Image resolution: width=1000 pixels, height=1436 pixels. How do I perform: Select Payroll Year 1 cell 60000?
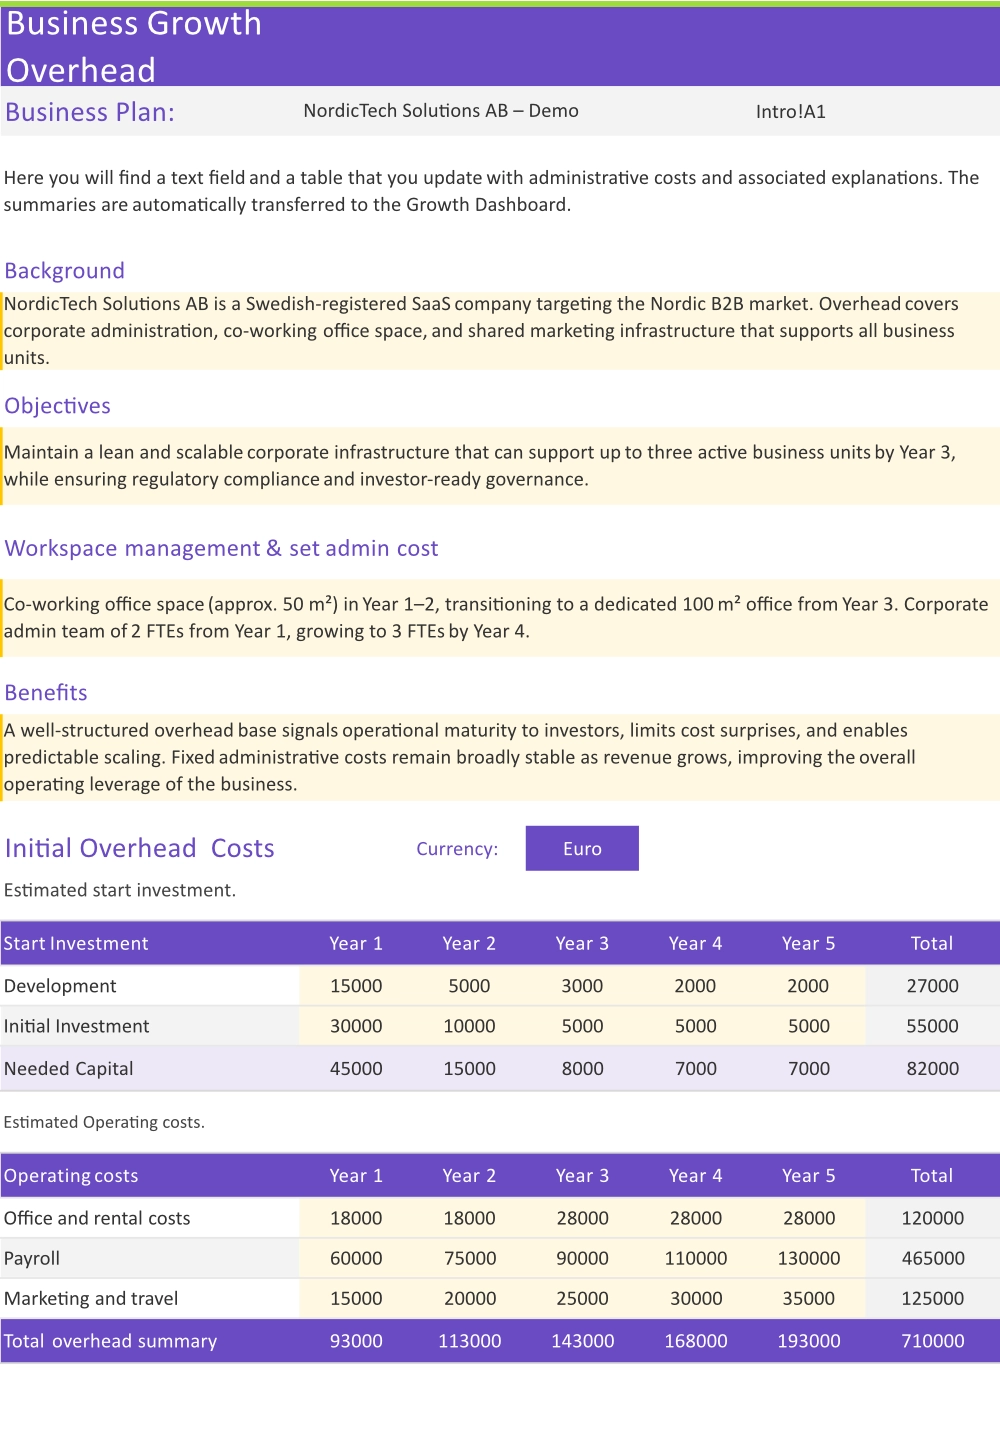tap(356, 1258)
